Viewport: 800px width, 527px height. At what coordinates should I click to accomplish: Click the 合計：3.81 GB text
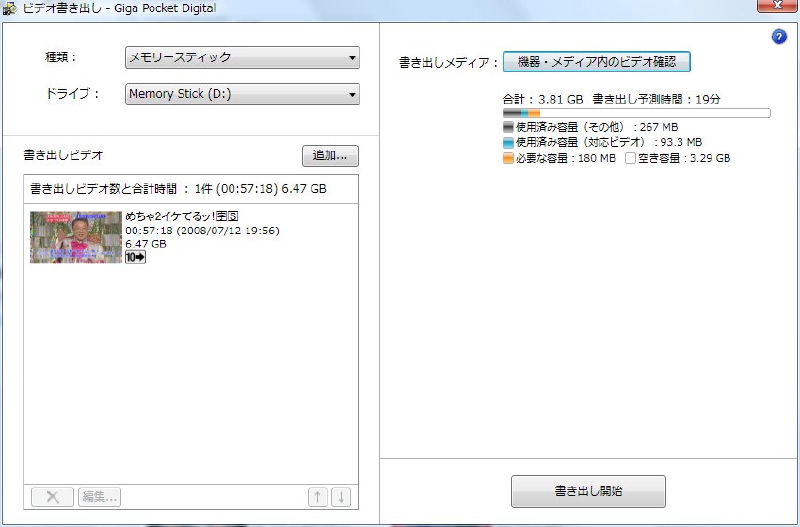point(543,99)
